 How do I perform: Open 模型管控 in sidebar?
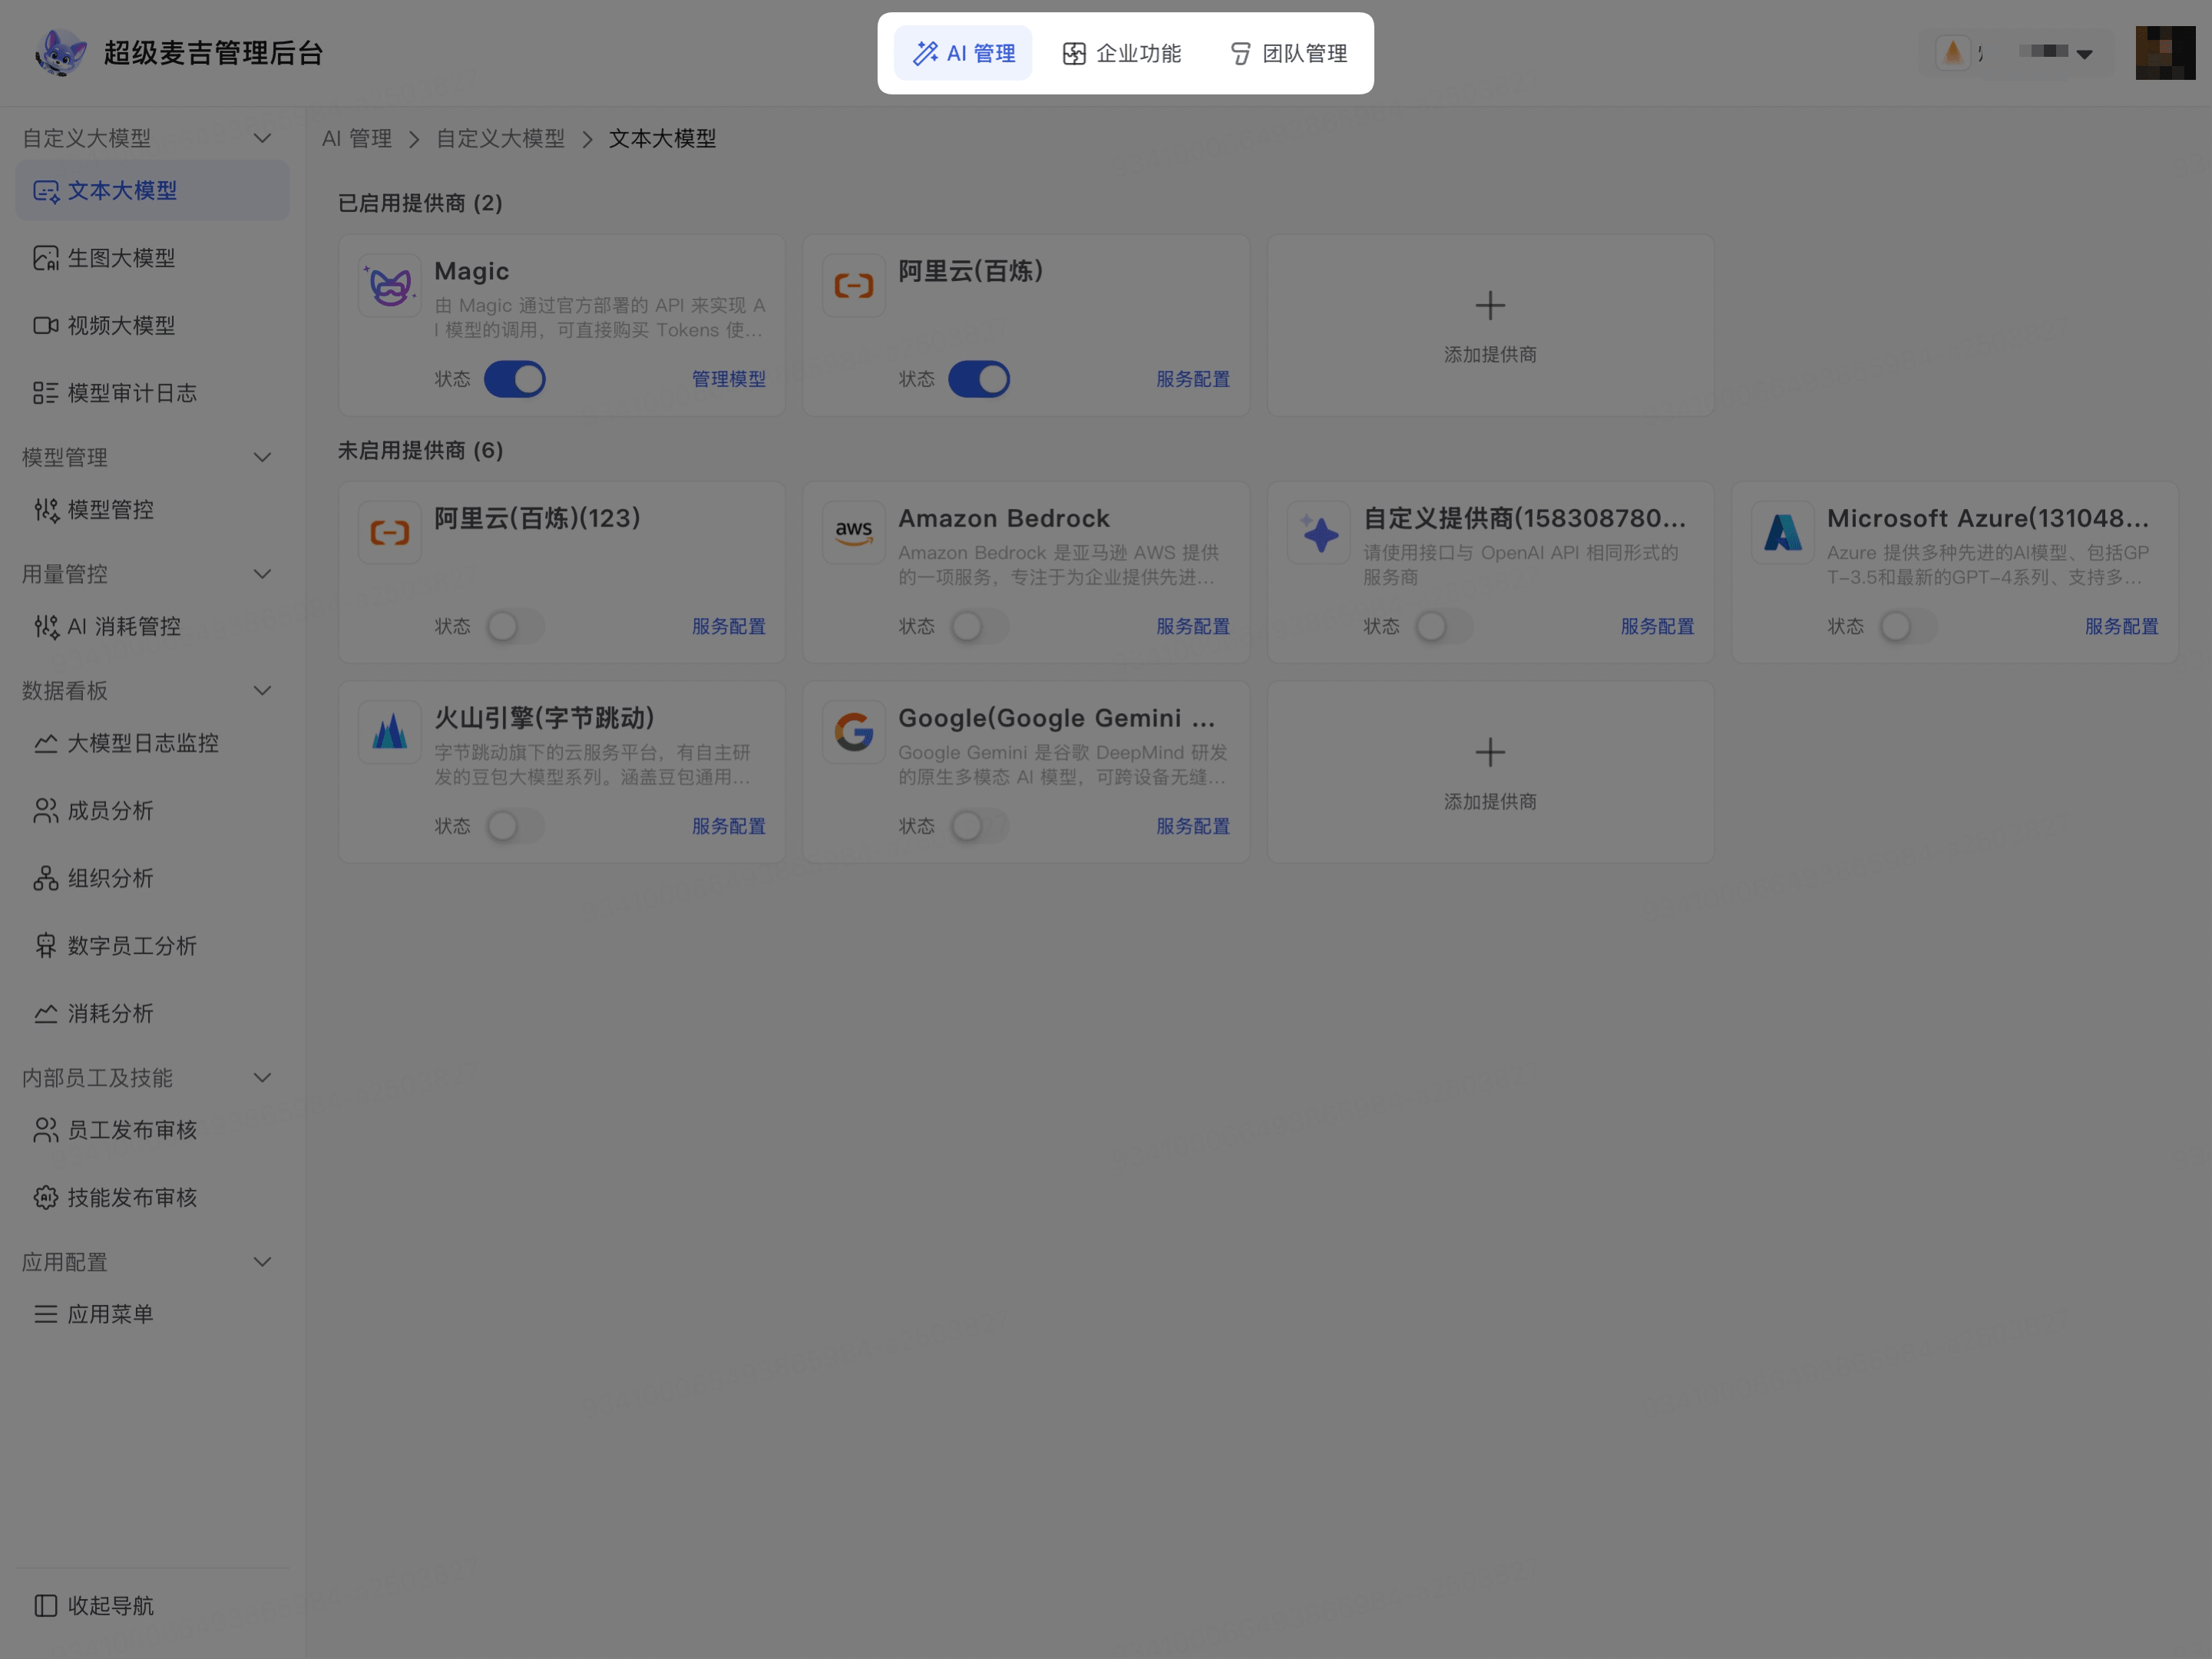[152, 510]
